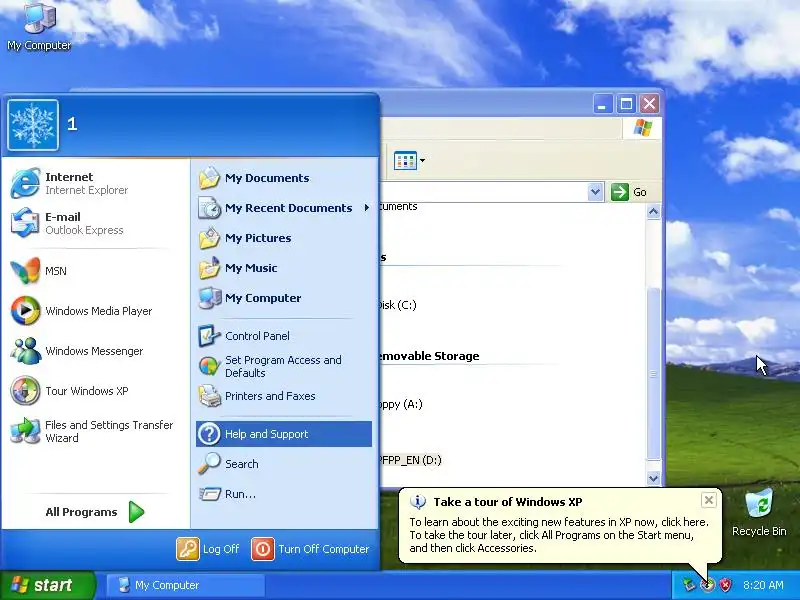Click the snowflake user account picture
The image size is (800, 600).
click(x=33, y=125)
